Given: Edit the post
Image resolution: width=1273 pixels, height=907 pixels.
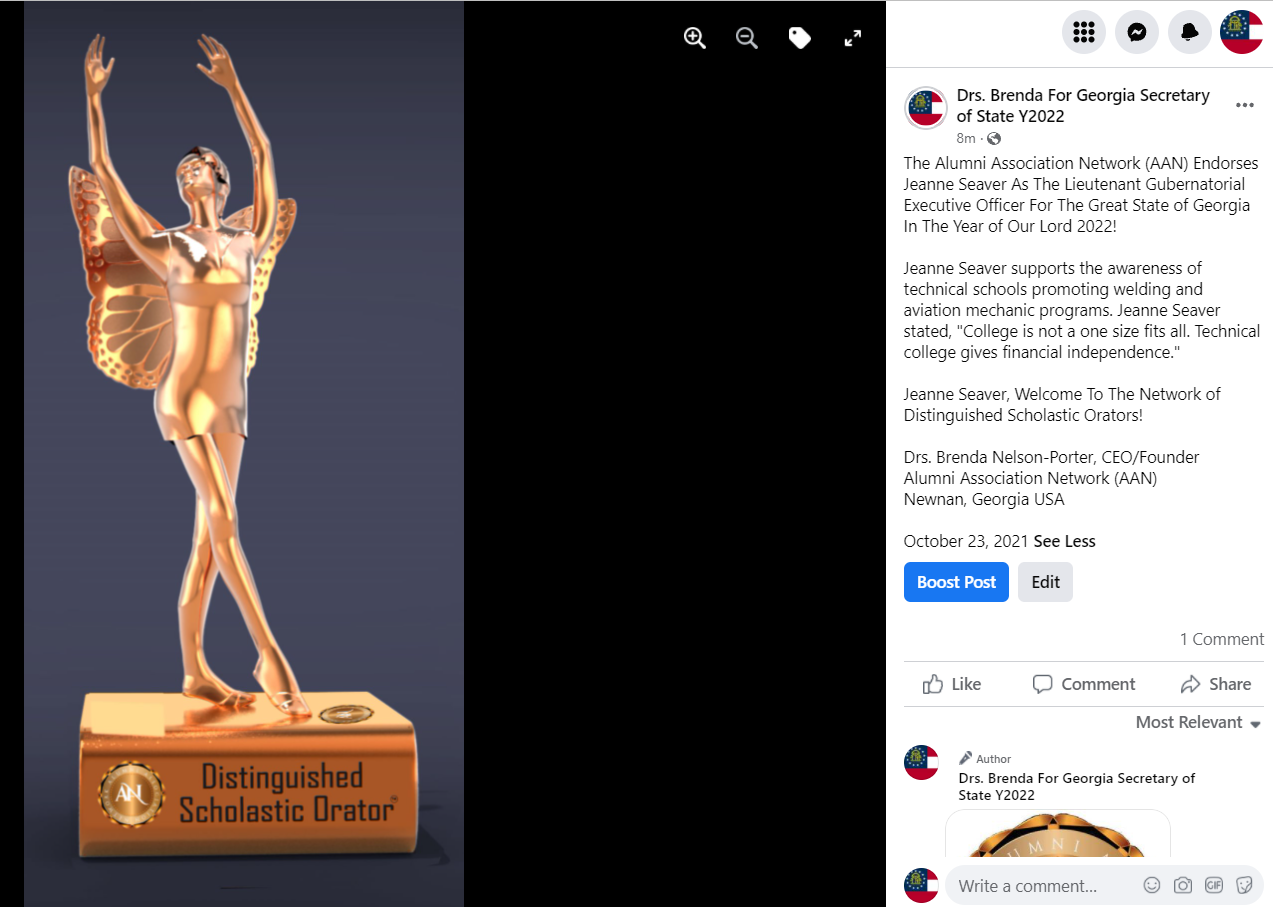Looking at the screenshot, I should point(1045,582).
